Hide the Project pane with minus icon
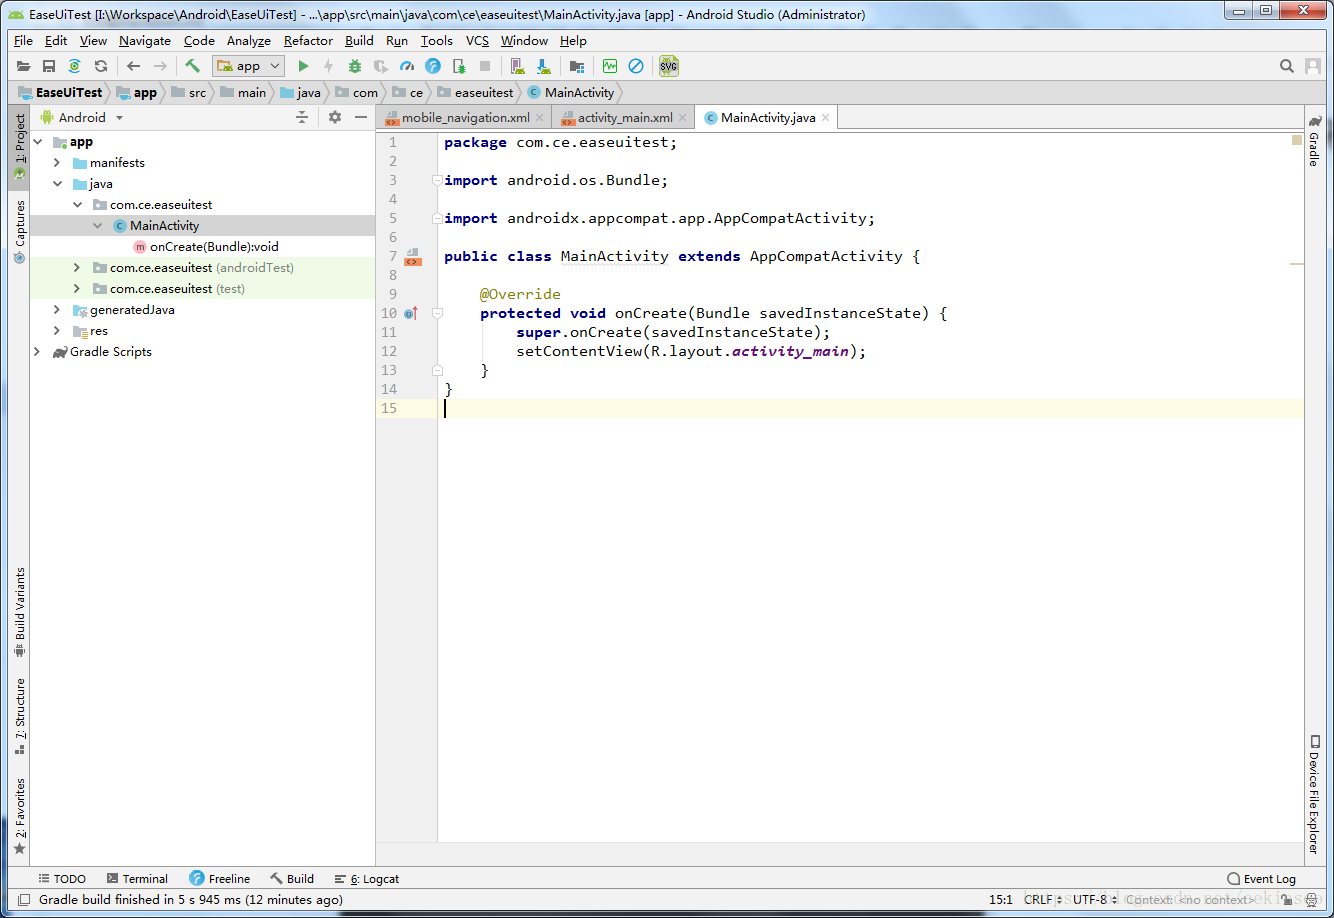The width and height of the screenshot is (1334, 918). pos(361,117)
